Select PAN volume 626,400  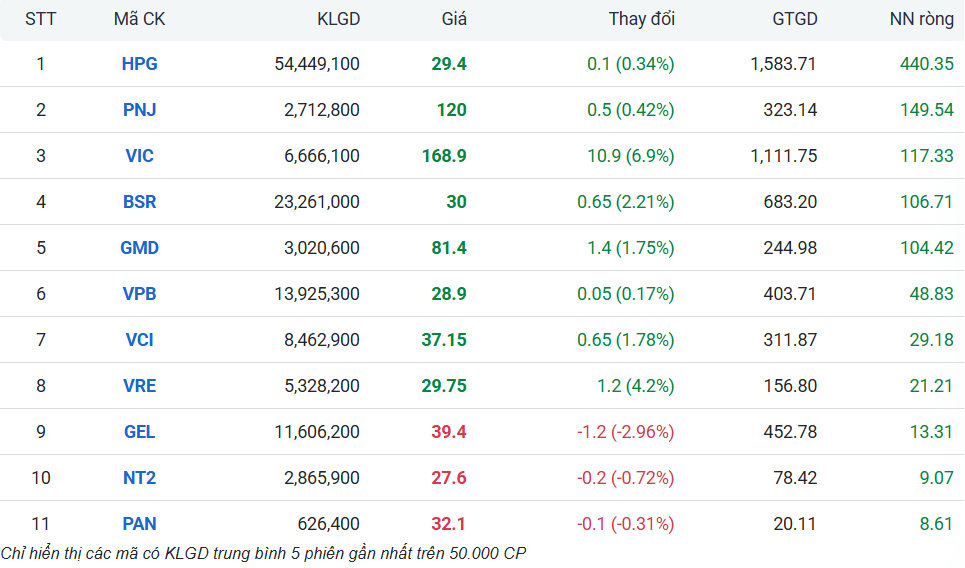pyautogui.click(x=329, y=524)
